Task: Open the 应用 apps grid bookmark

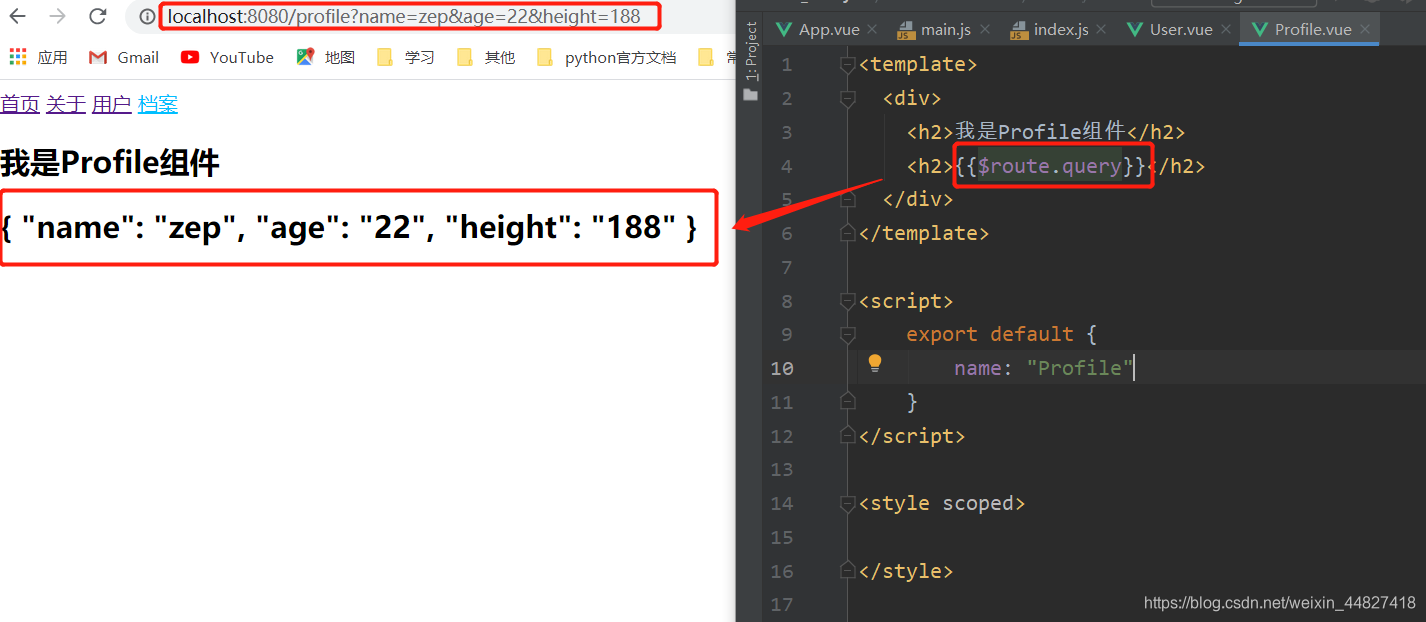Action: coord(38,57)
